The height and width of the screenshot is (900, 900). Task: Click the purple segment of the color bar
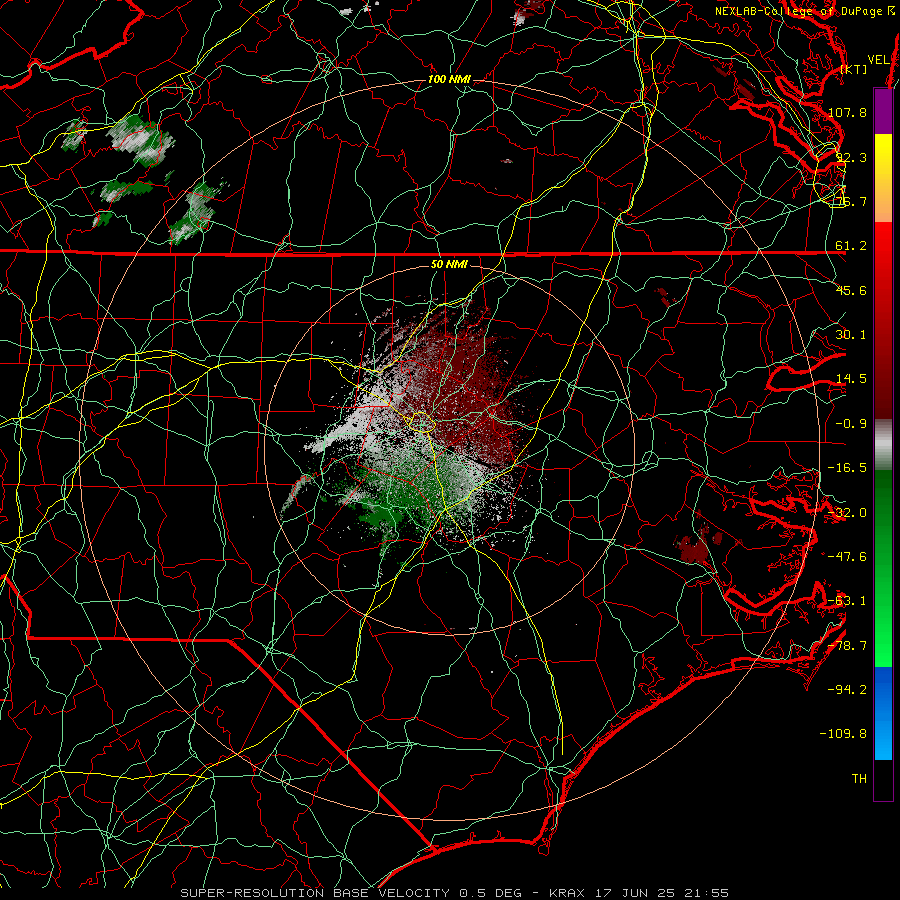click(x=883, y=111)
